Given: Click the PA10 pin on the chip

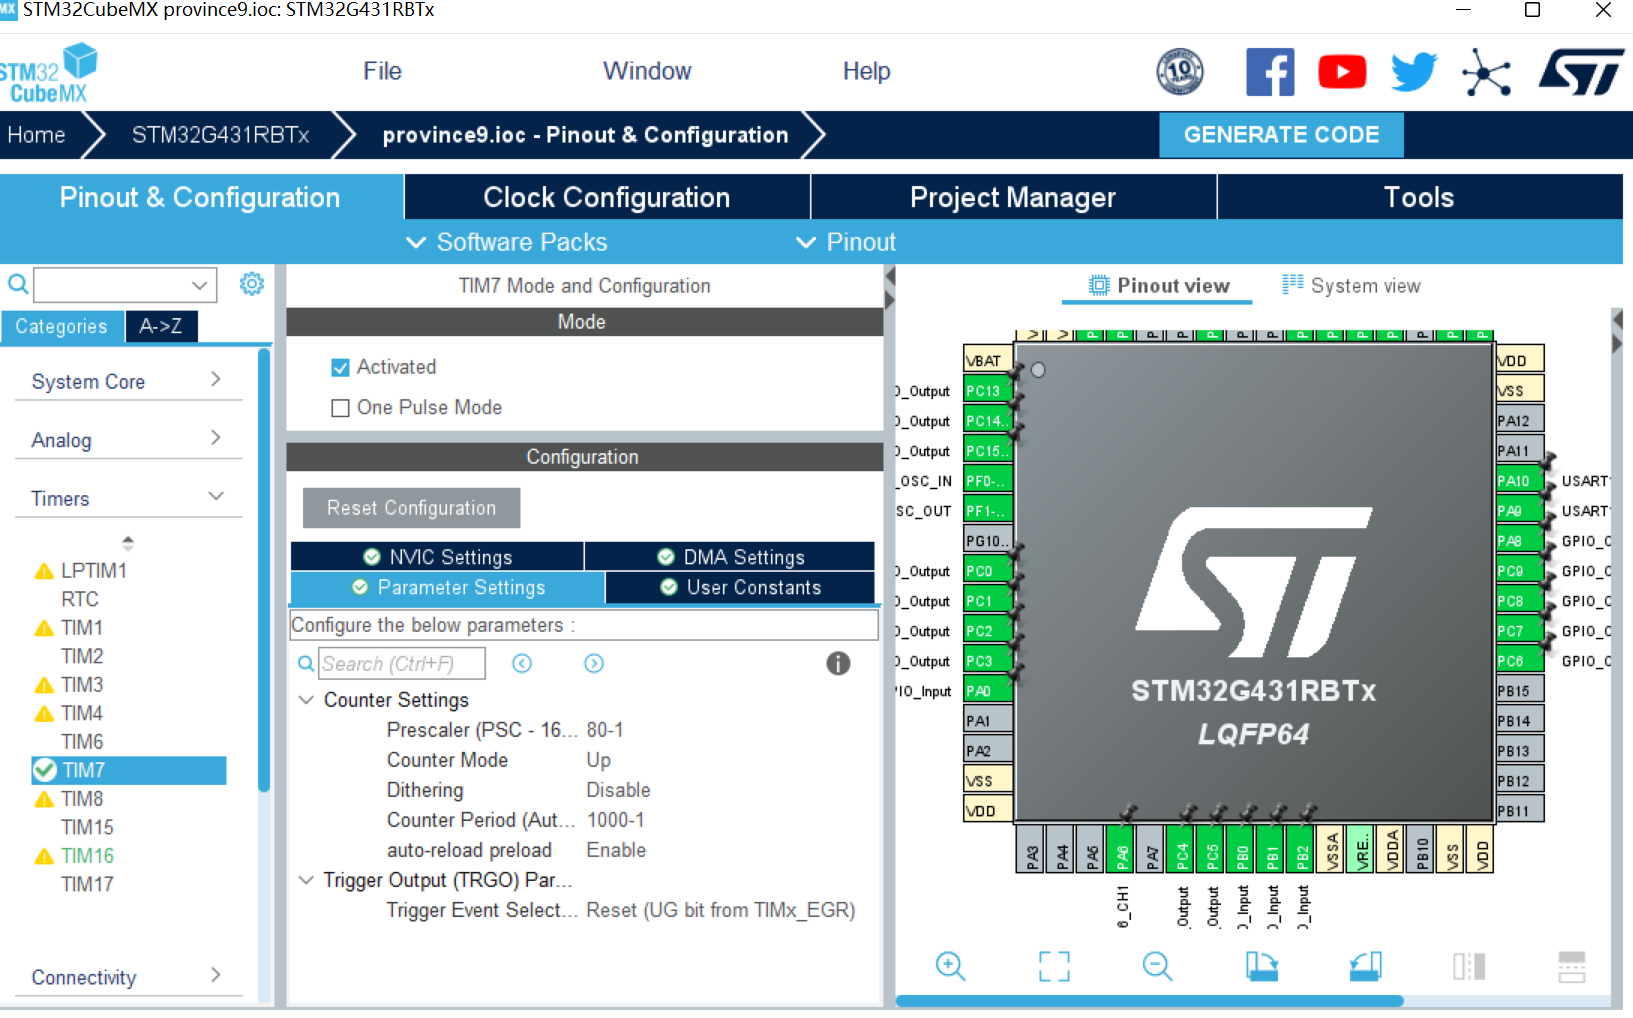Looking at the screenshot, I should [1520, 481].
